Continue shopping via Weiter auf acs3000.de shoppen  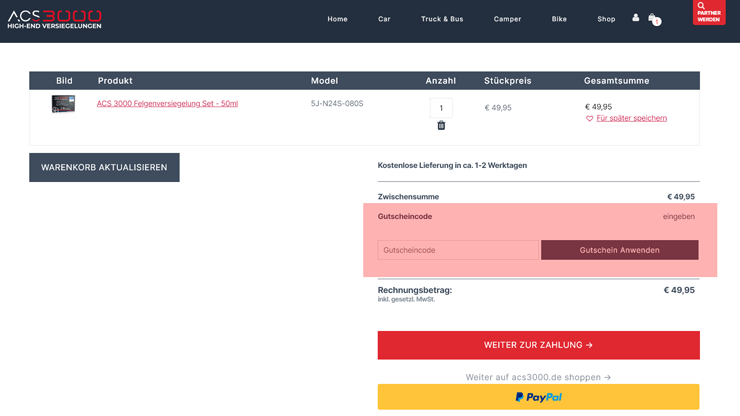click(x=538, y=377)
